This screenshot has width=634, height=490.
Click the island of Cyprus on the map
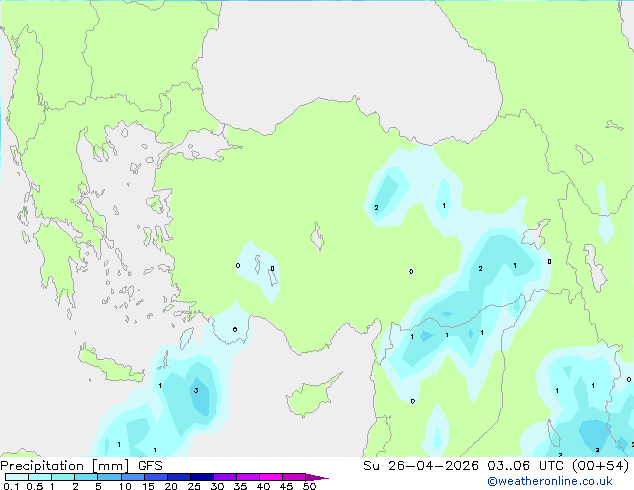click(x=311, y=396)
